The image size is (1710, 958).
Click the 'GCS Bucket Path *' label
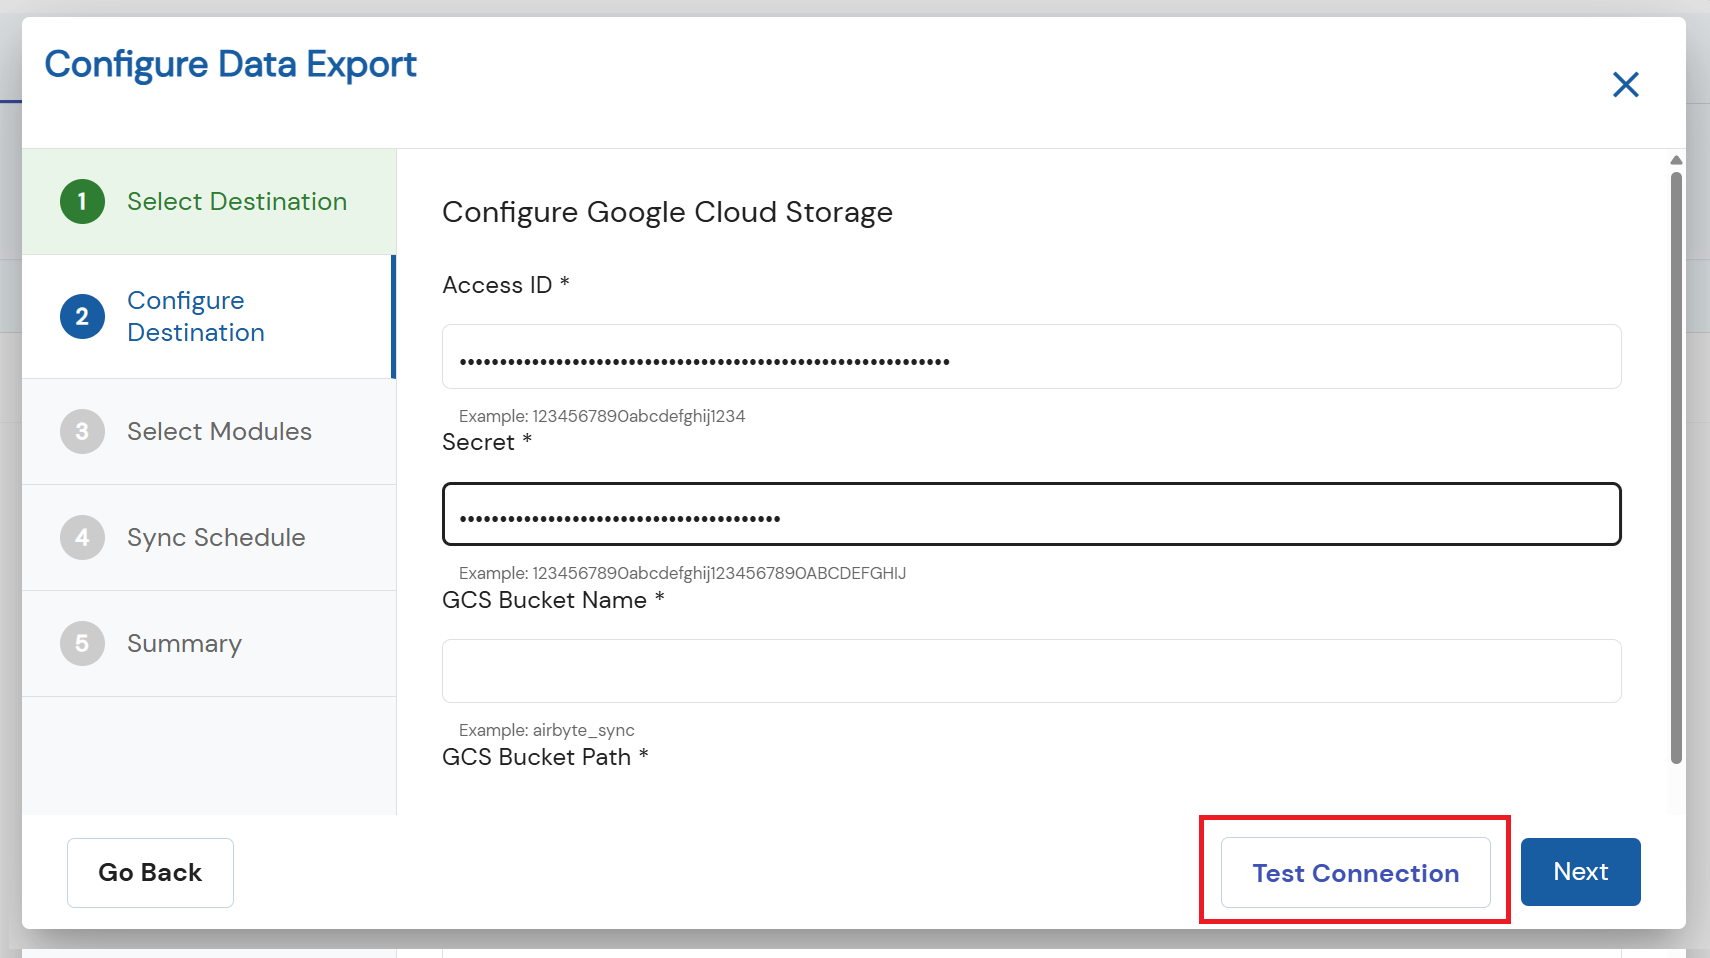tap(545, 757)
